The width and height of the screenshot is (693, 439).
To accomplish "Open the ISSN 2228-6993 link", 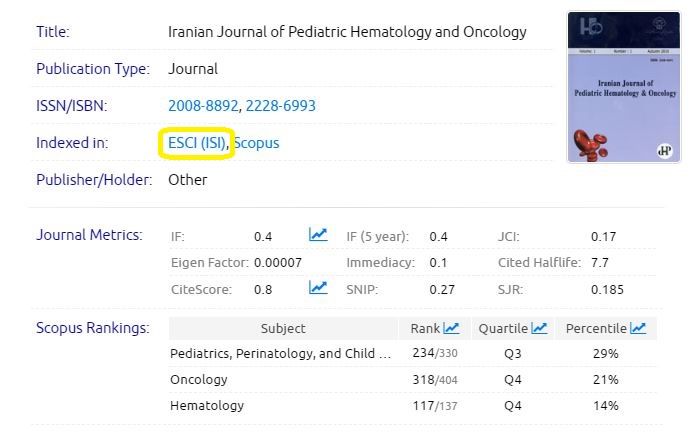I will 262,106.
